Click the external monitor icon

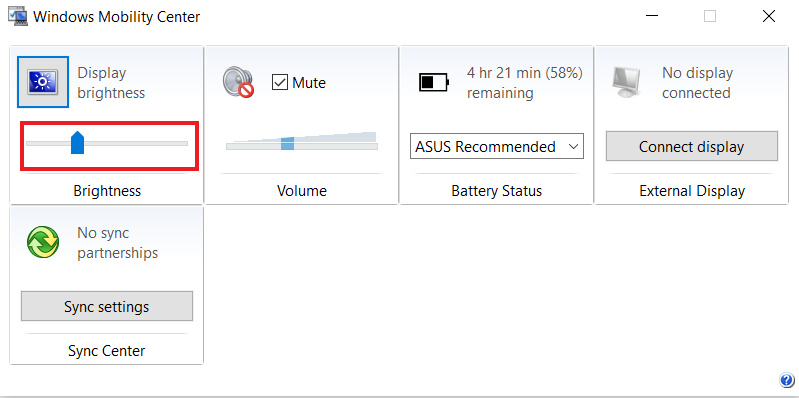point(626,82)
